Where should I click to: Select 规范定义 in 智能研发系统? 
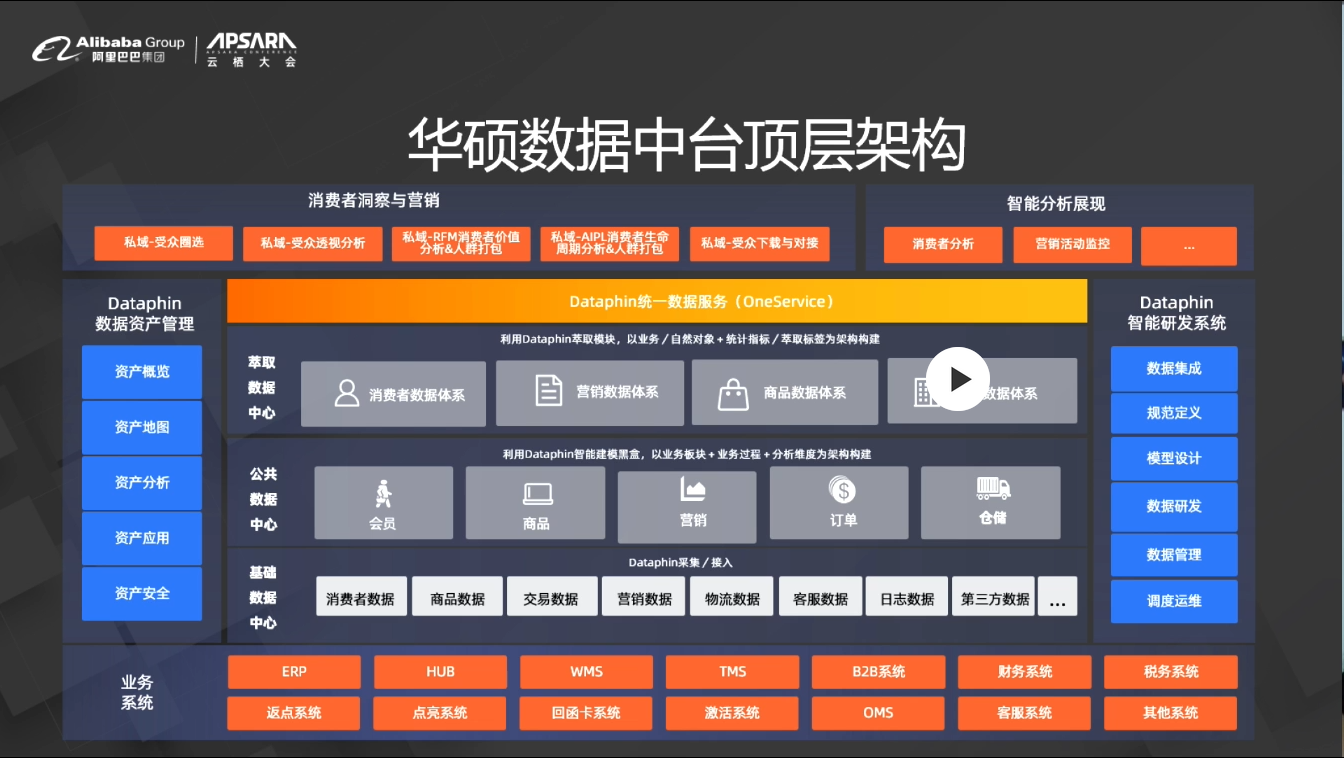[1174, 413]
